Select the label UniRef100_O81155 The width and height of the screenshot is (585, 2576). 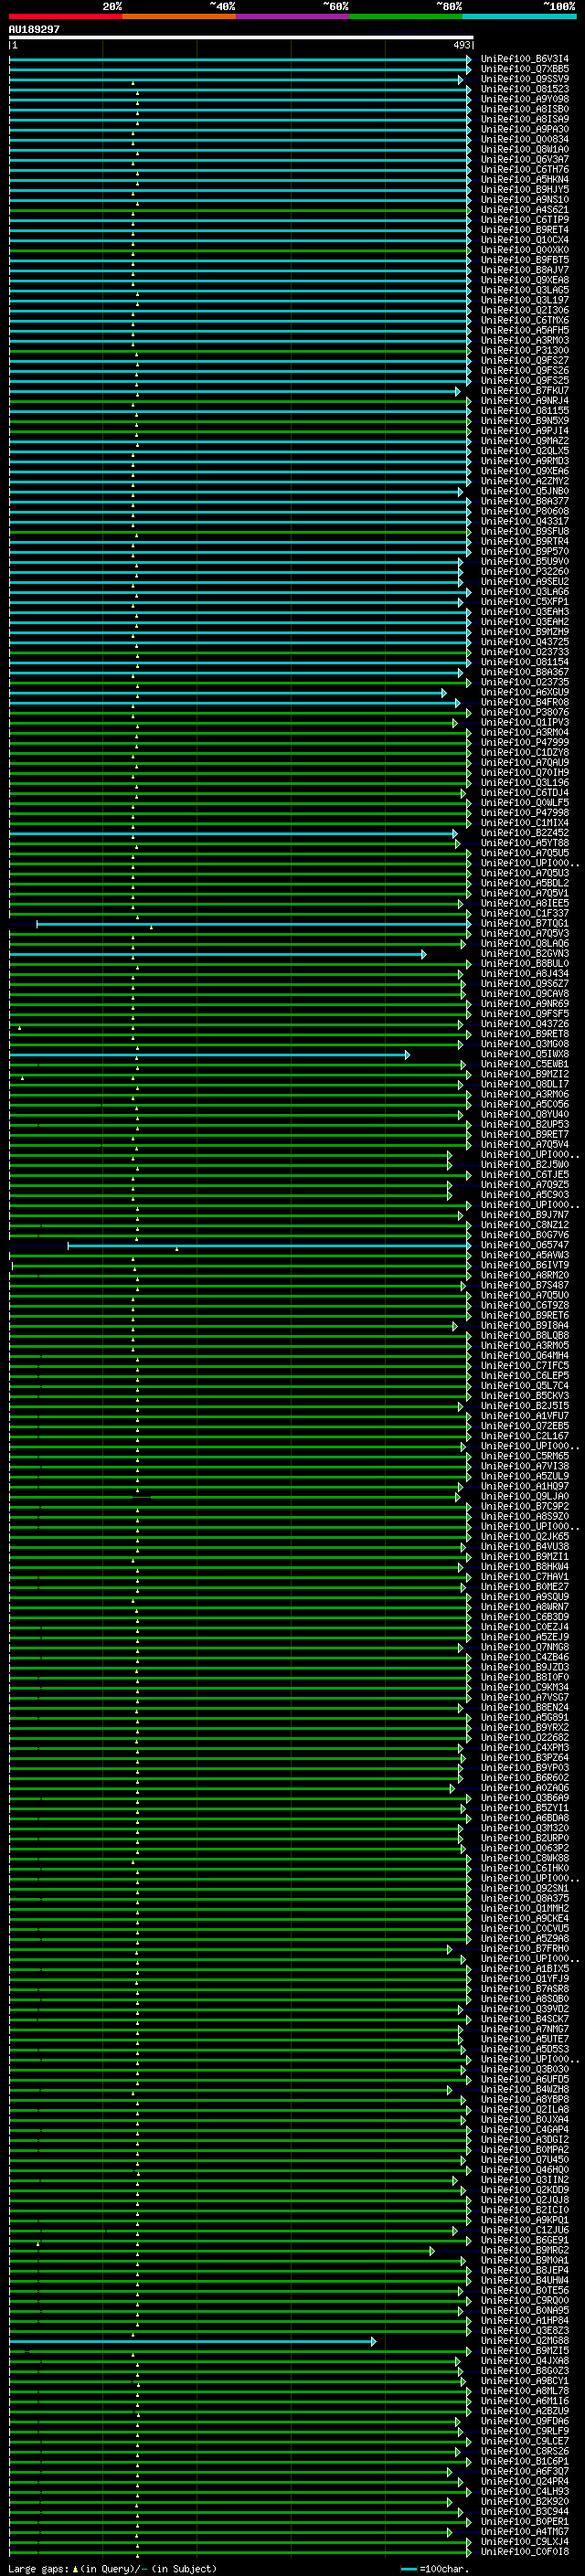coord(525,411)
